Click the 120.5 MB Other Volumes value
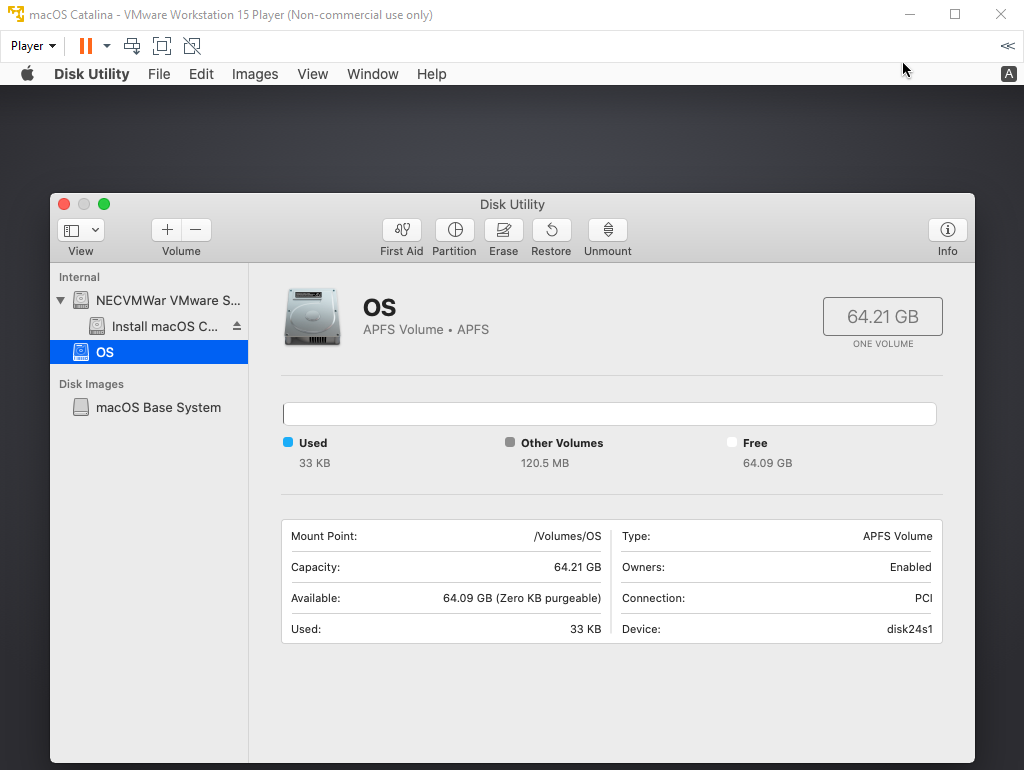The width and height of the screenshot is (1024, 770). [545, 463]
